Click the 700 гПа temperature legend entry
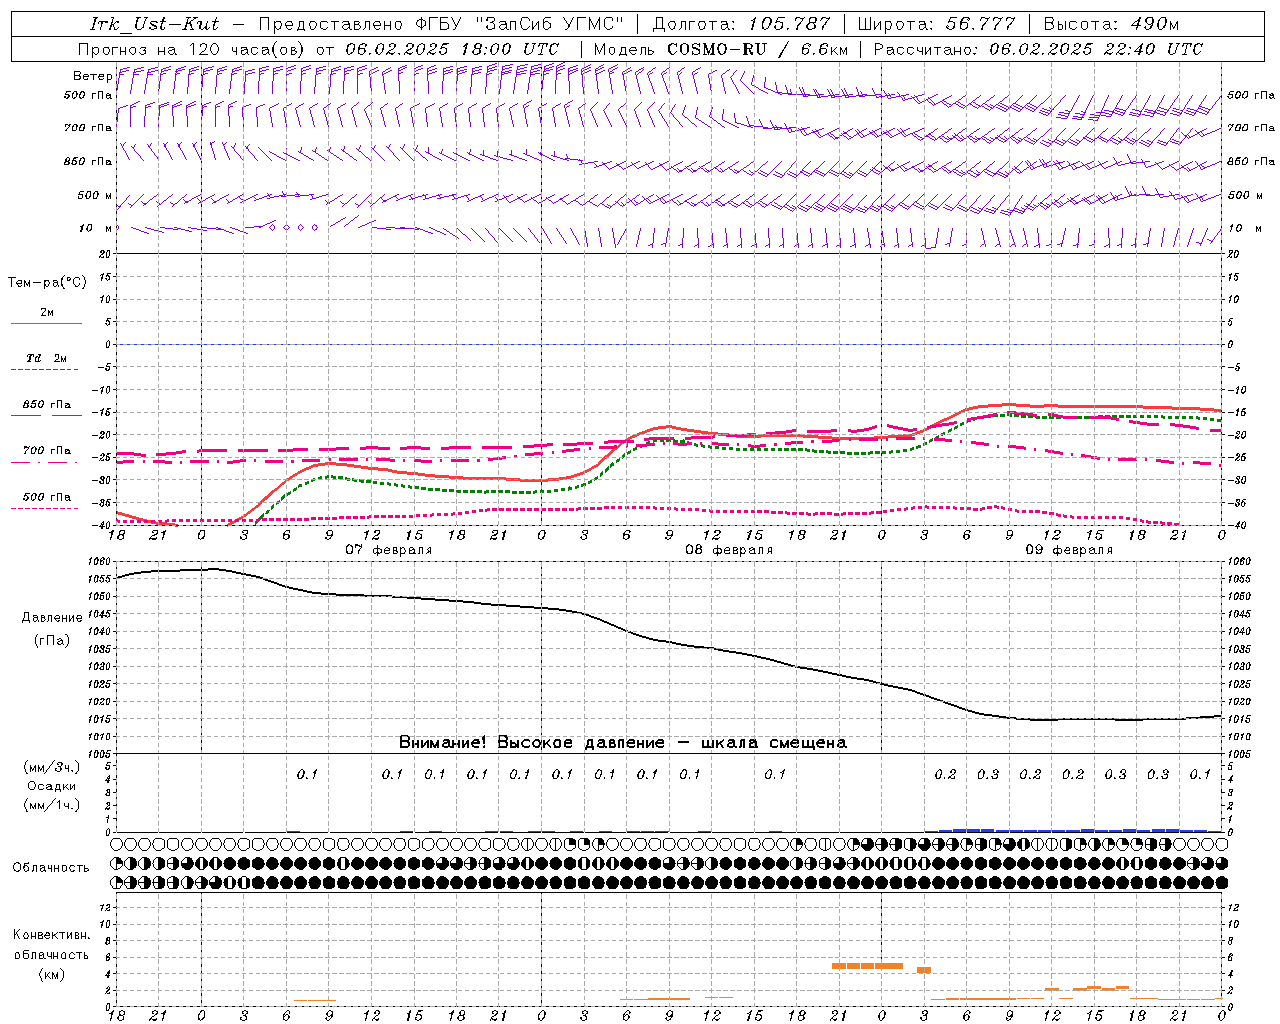 [x=47, y=451]
